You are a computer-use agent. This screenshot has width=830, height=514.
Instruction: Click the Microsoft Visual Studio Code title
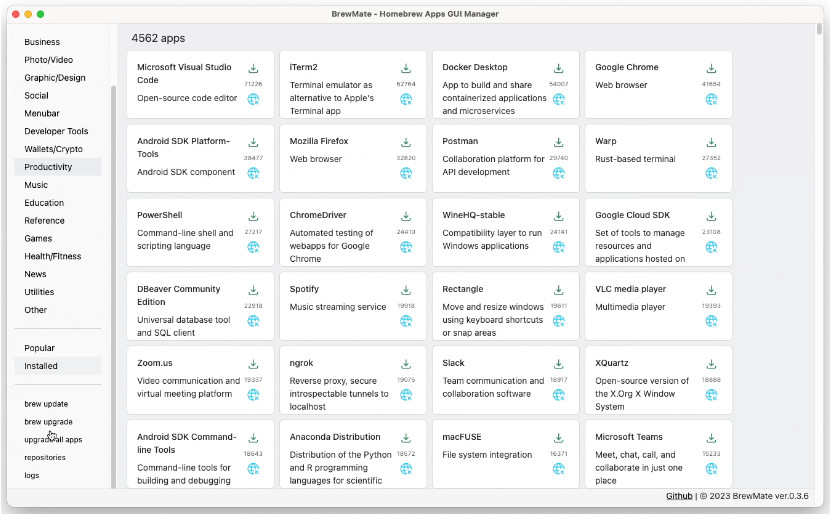[184, 74]
